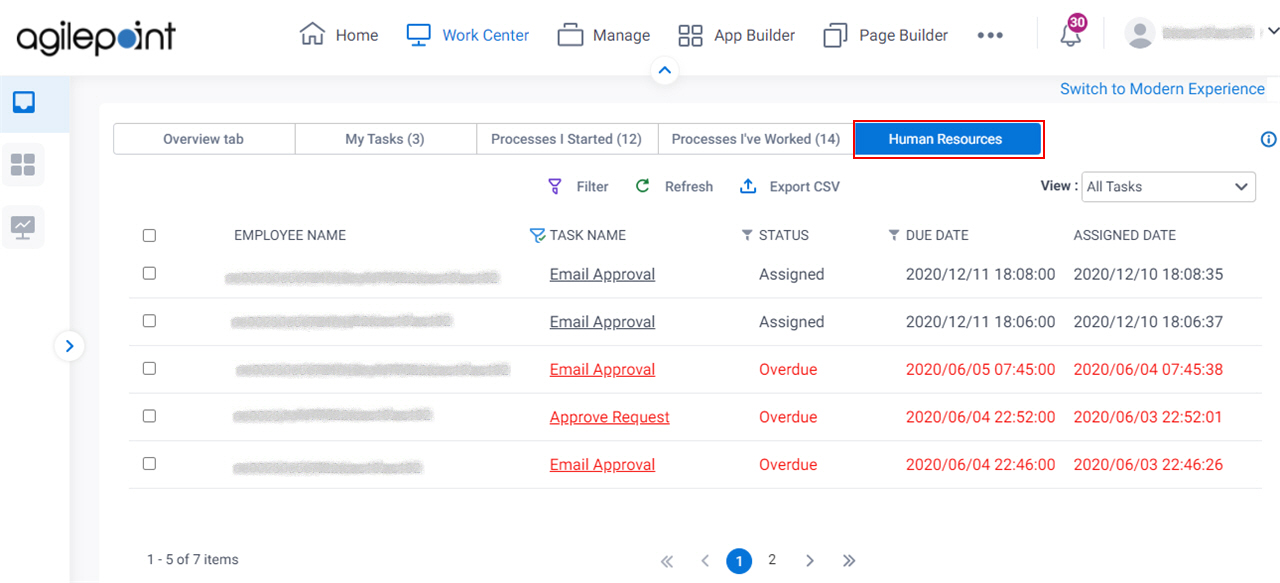Collapse the top navigation with chevron
The width and height of the screenshot is (1280, 583).
(664, 71)
